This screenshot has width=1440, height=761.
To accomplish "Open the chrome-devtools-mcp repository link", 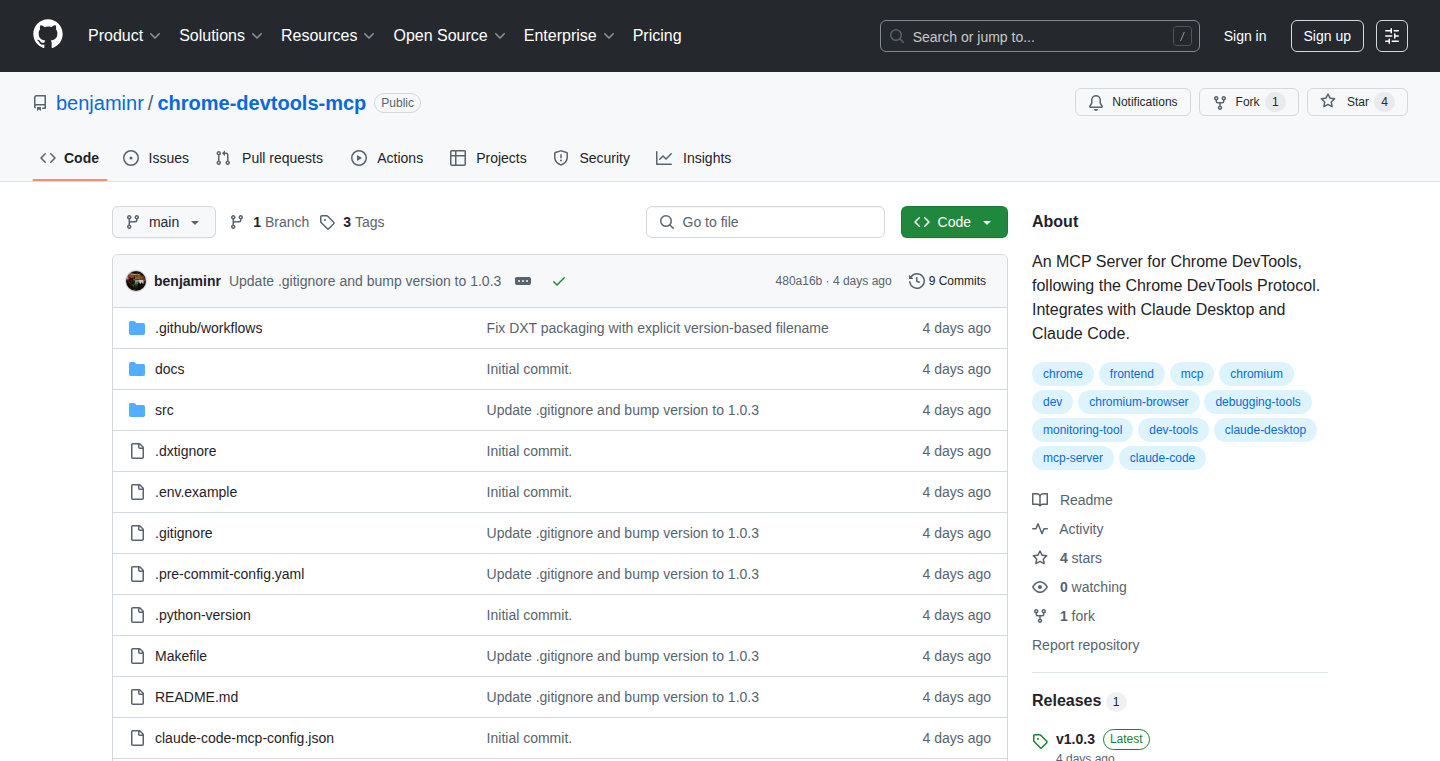I will tap(262, 103).
